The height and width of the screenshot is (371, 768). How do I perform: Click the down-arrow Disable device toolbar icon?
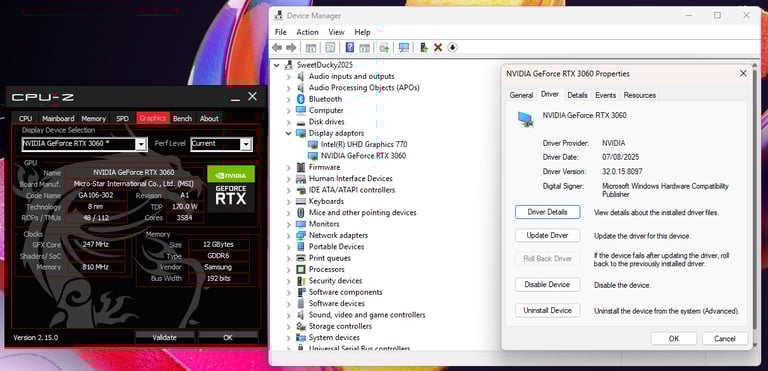click(x=453, y=47)
